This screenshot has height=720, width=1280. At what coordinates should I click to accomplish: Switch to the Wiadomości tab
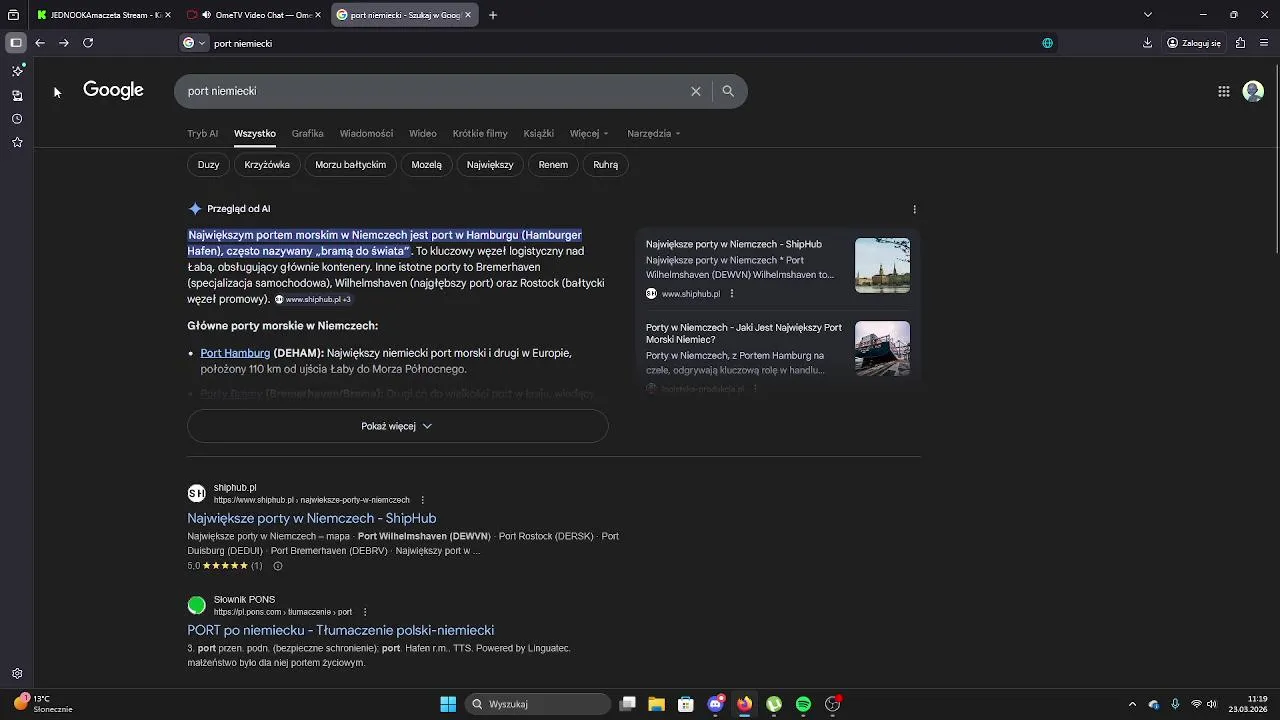pos(366,133)
